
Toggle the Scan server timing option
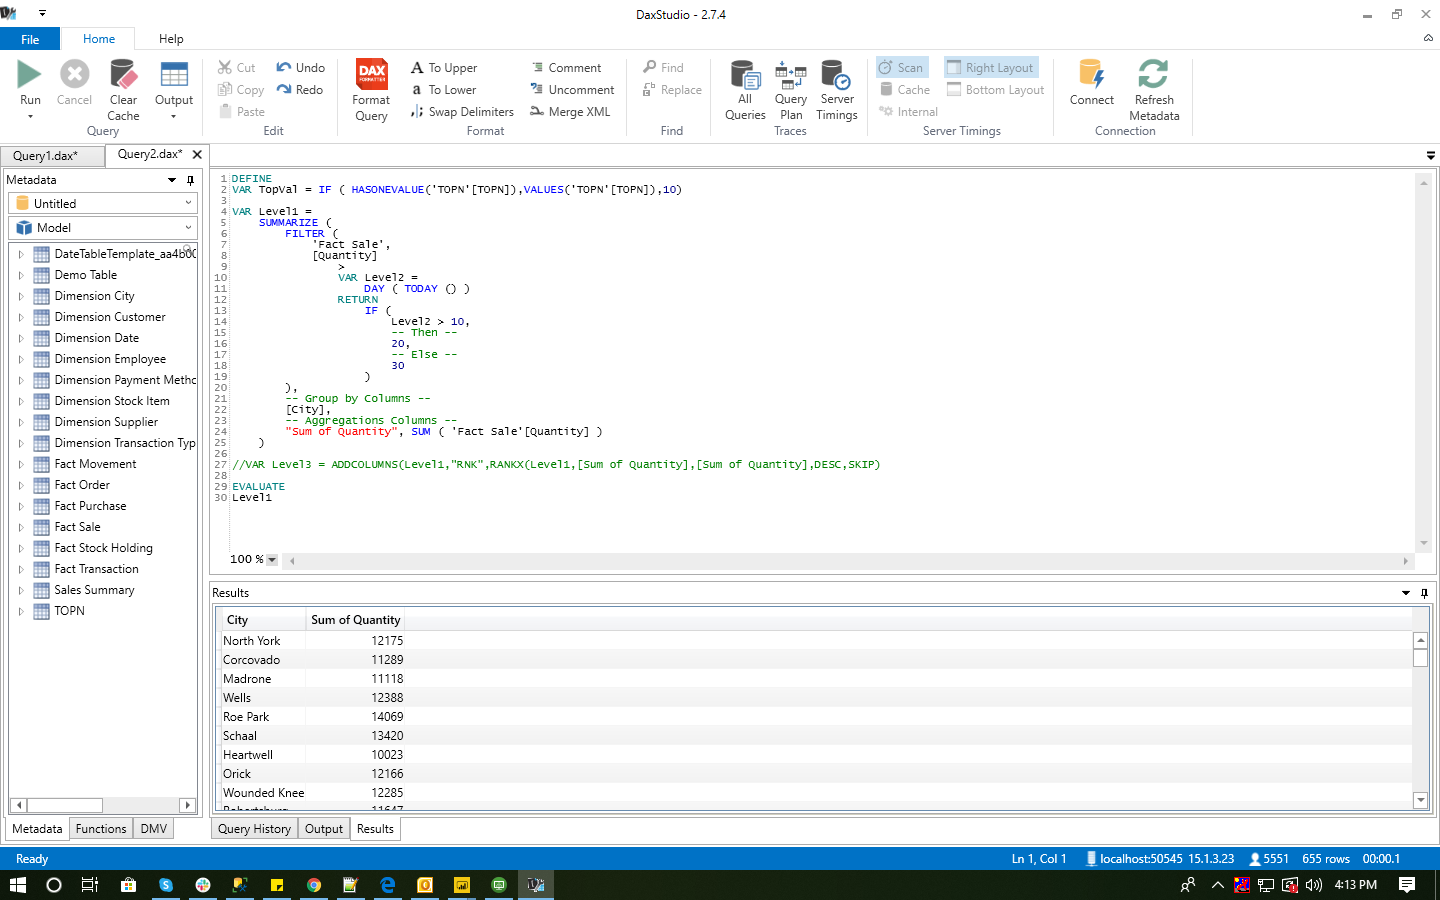902,68
